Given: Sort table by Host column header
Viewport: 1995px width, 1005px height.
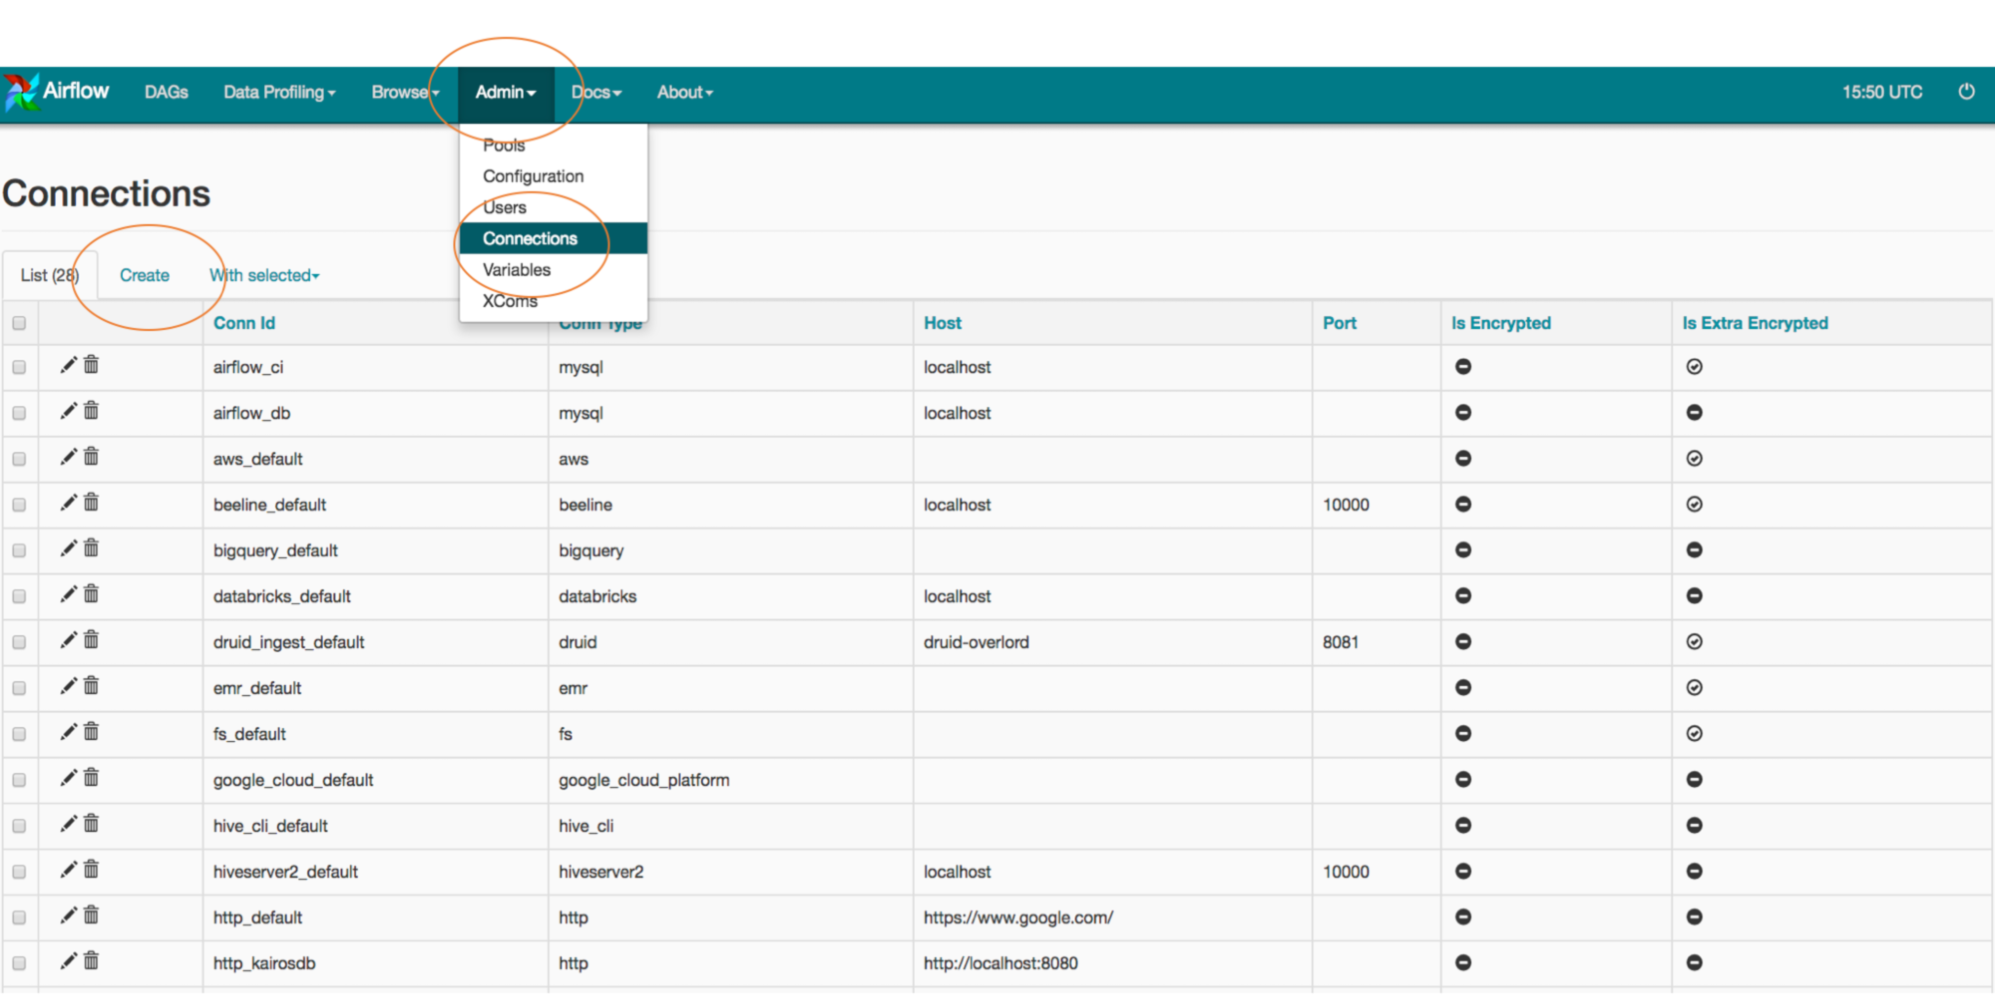Looking at the screenshot, I should coord(942,323).
